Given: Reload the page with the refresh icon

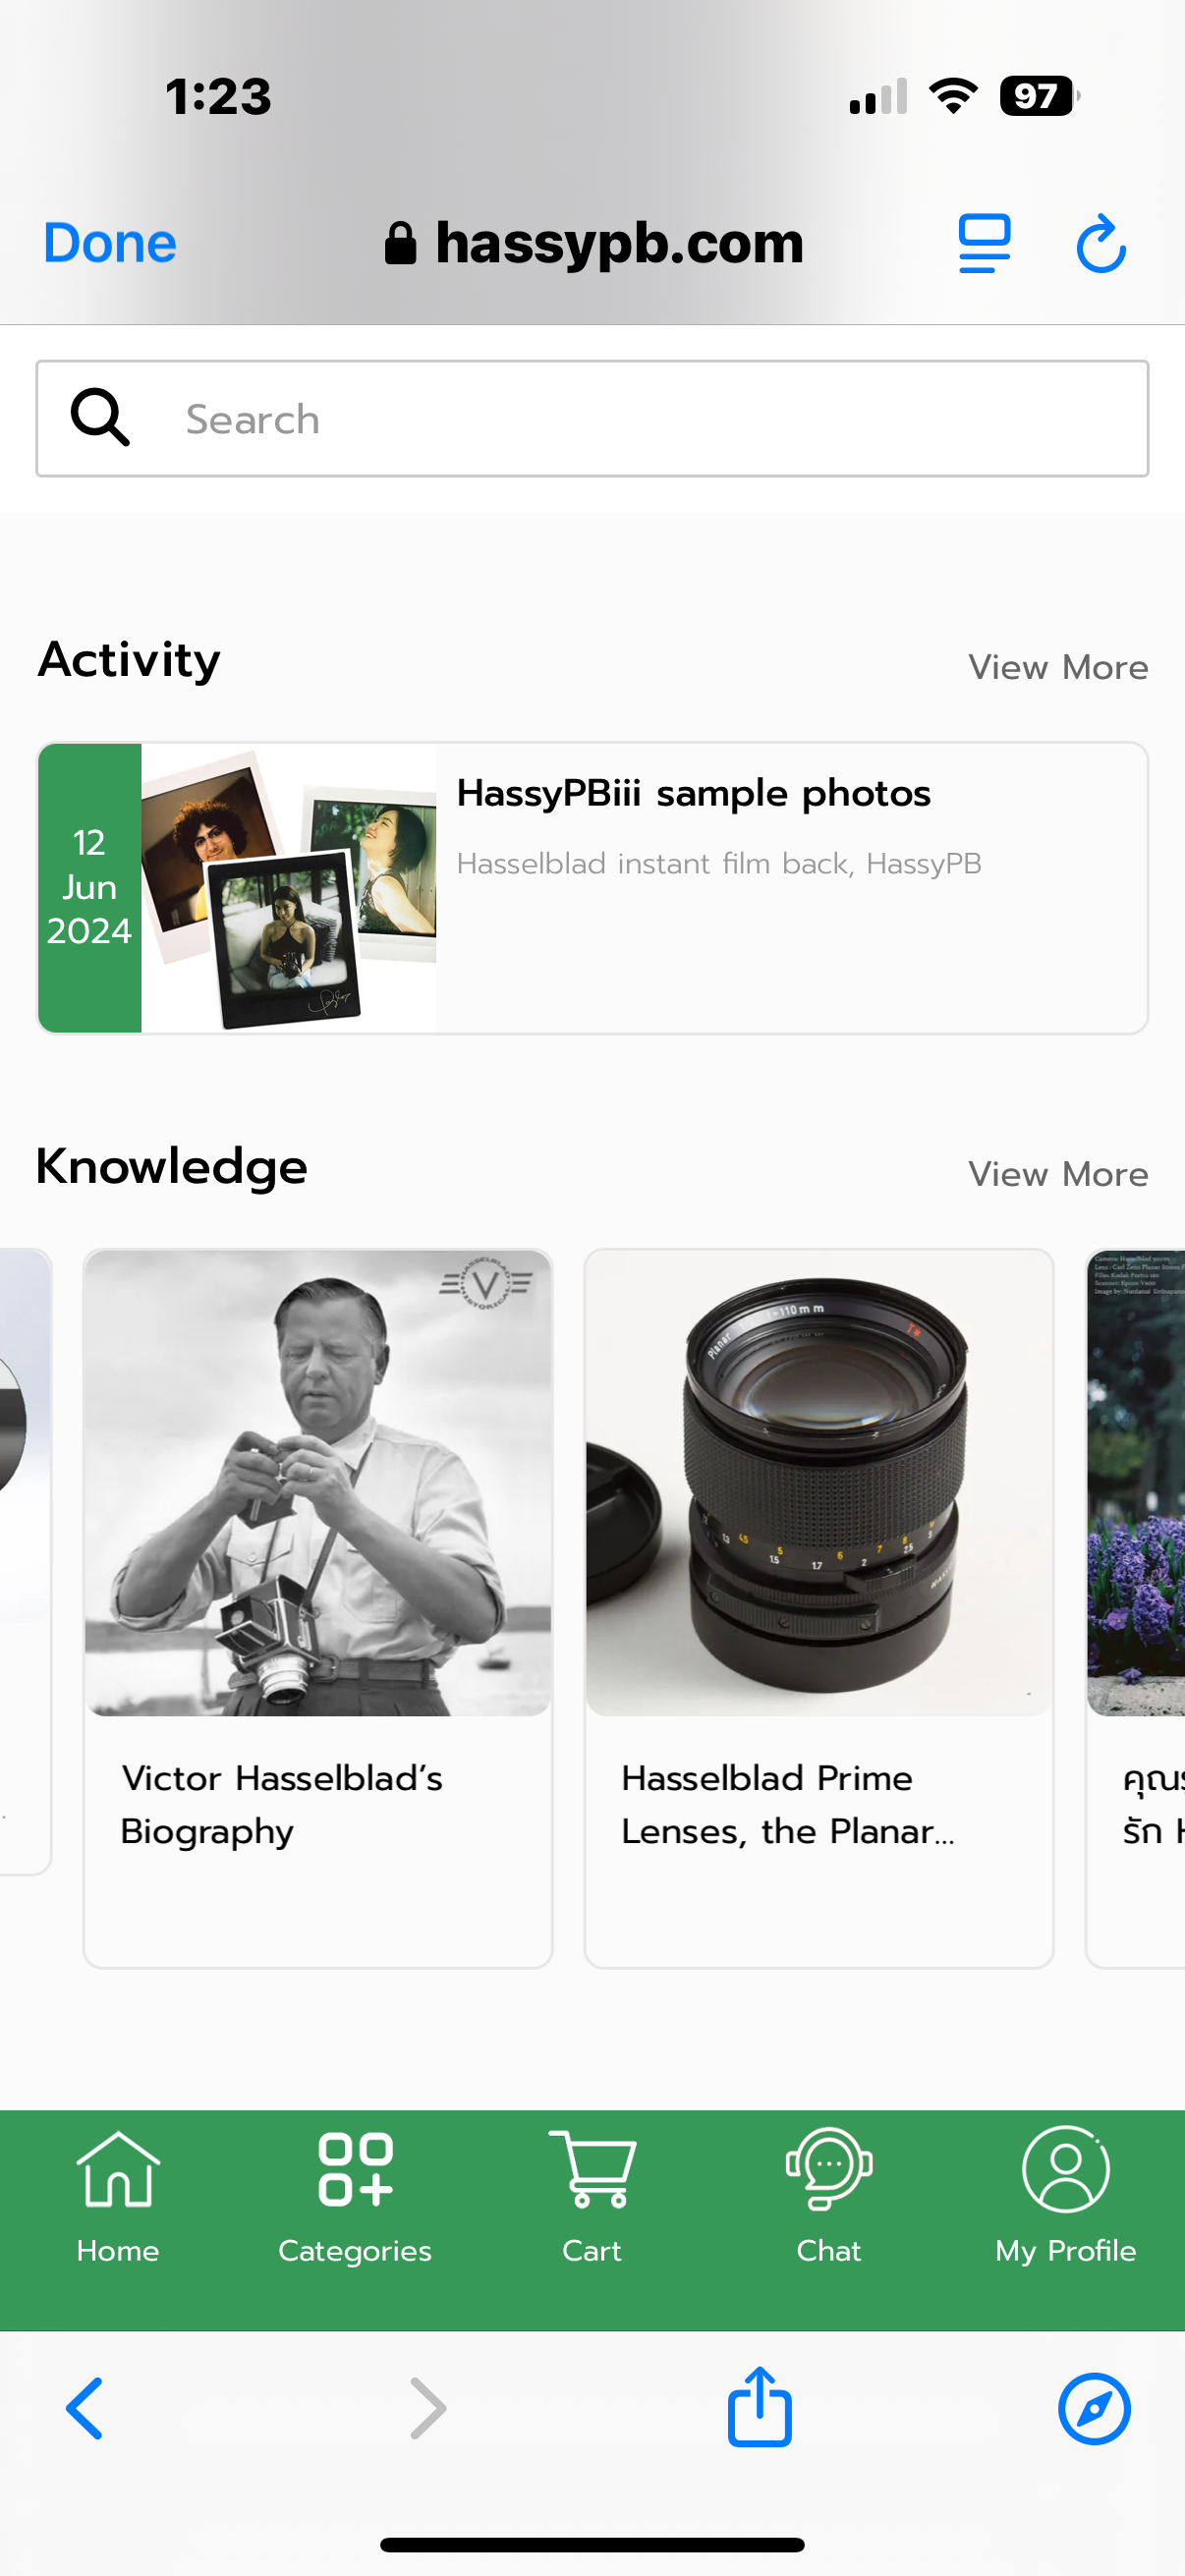Looking at the screenshot, I should click(1101, 243).
